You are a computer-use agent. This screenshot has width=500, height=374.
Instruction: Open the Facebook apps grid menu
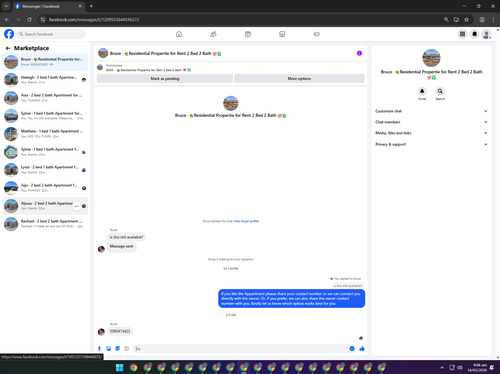tap(462, 34)
